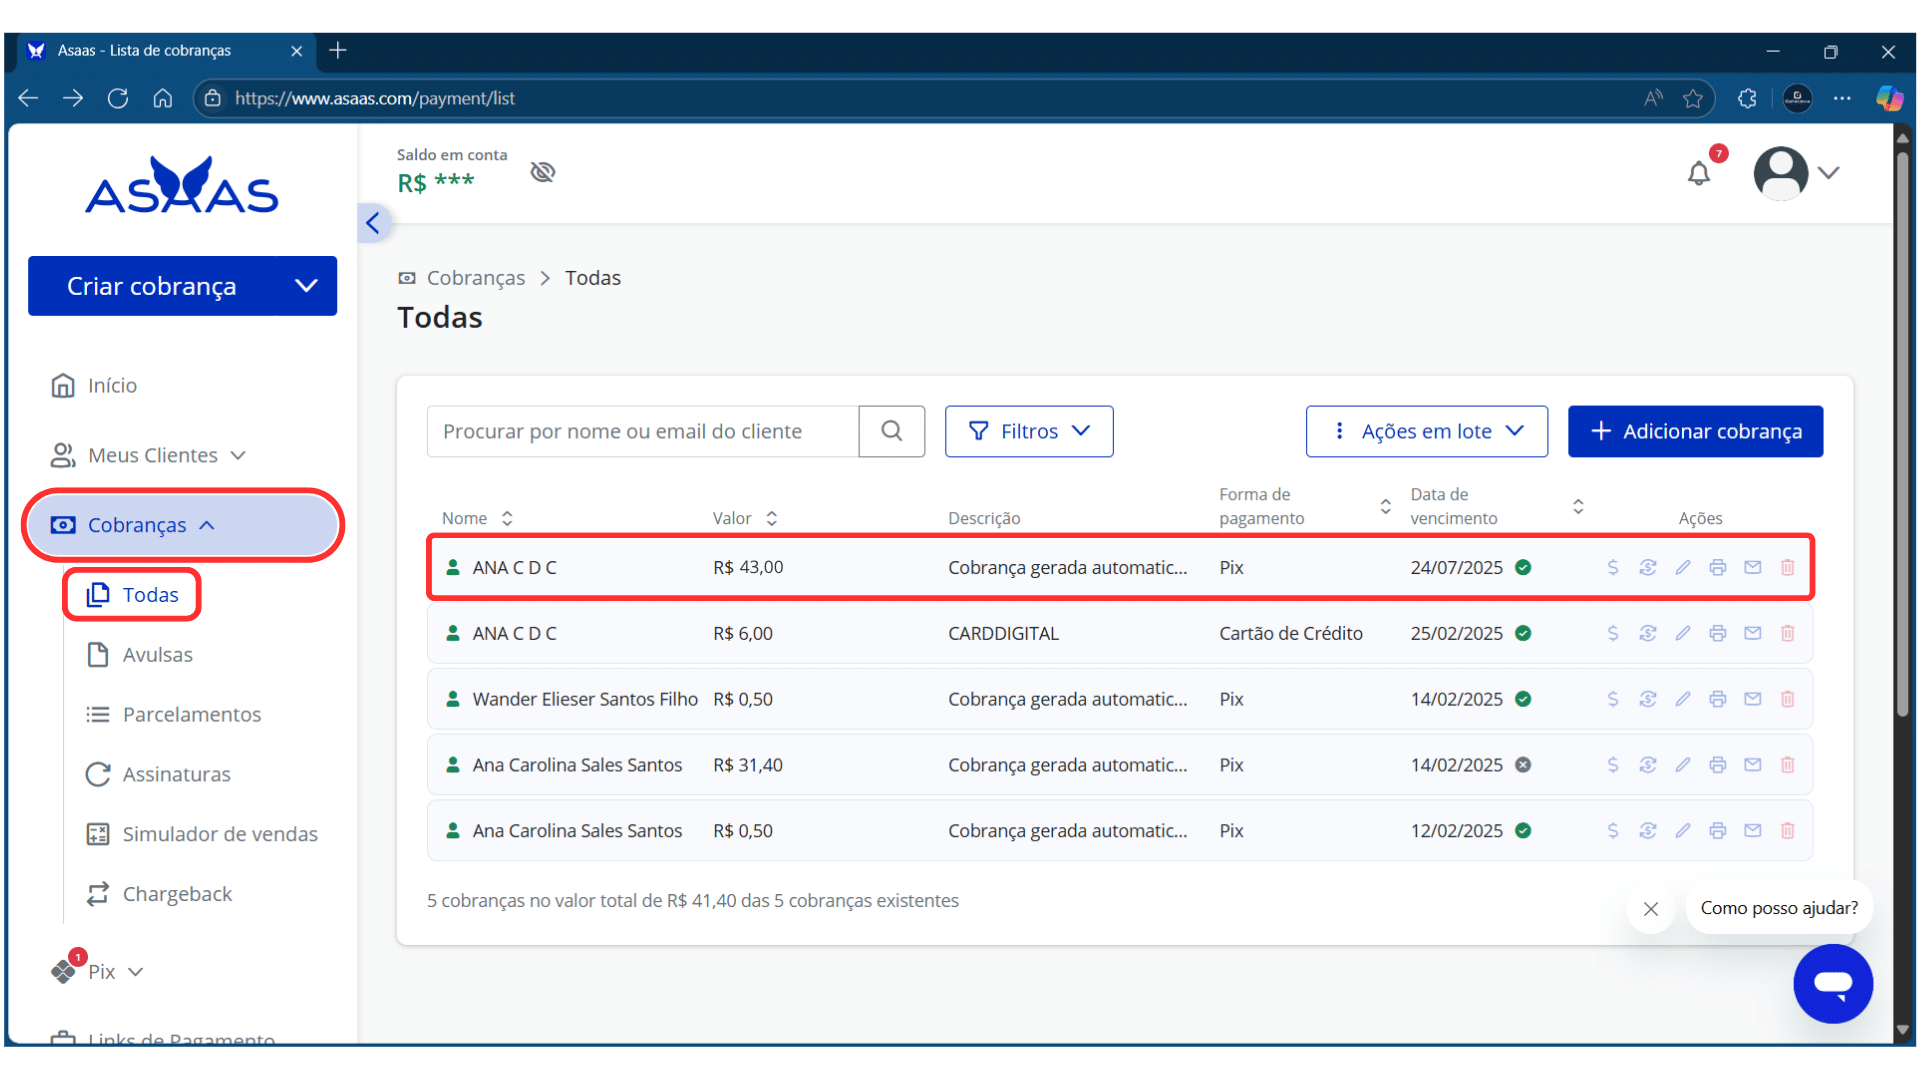The width and height of the screenshot is (1920, 1080).
Task: Toggle sort on Data de vencimento column
Action: [x=1578, y=506]
